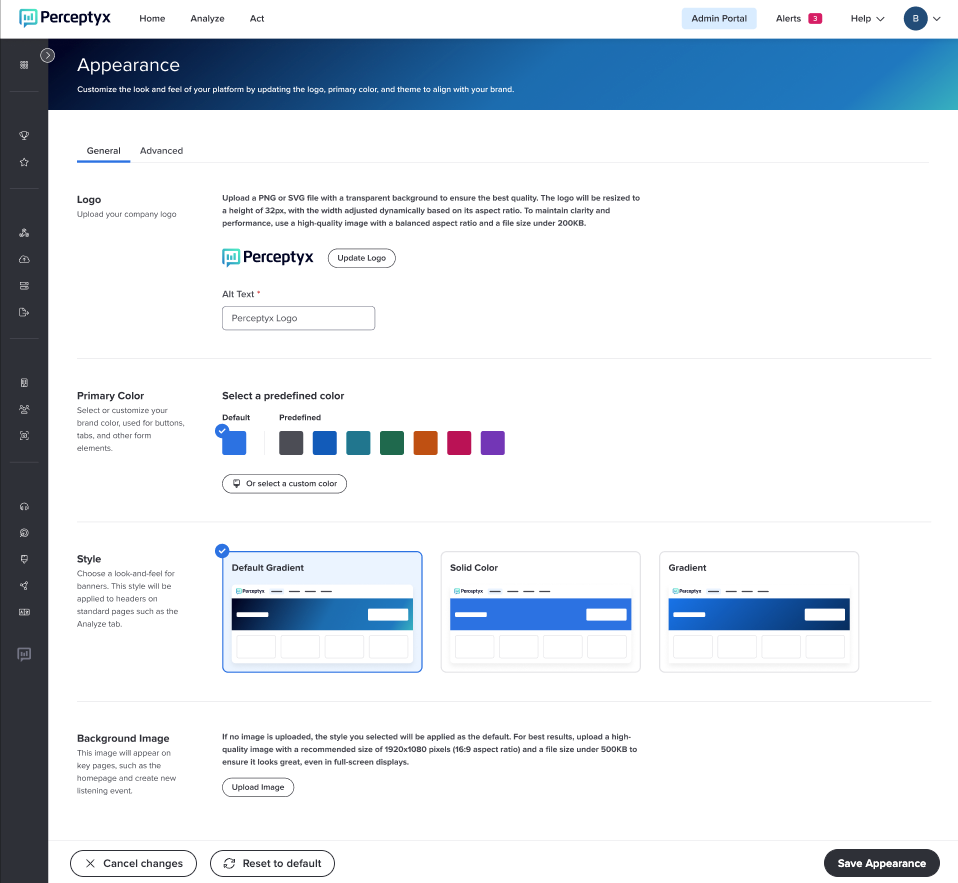Open the hierarchy nodes icon in sidebar
The height and width of the screenshot is (883, 958).
tap(24, 233)
